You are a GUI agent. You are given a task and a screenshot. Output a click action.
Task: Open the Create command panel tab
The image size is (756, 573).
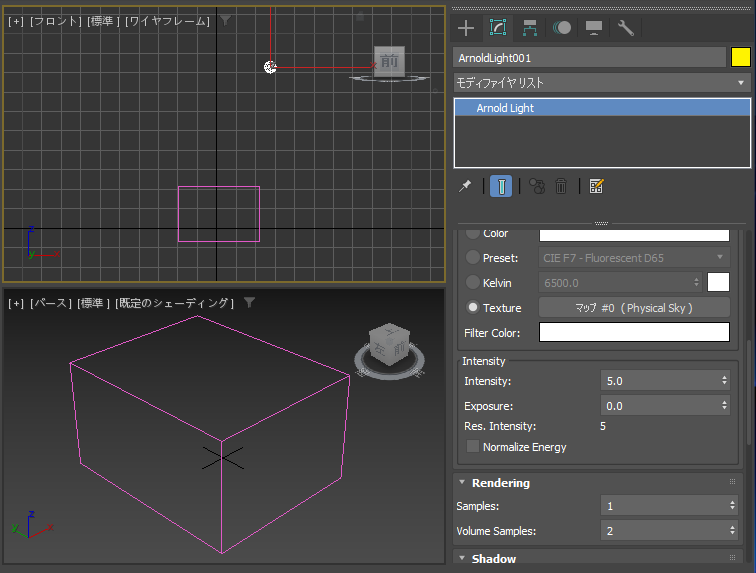pyautogui.click(x=466, y=28)
